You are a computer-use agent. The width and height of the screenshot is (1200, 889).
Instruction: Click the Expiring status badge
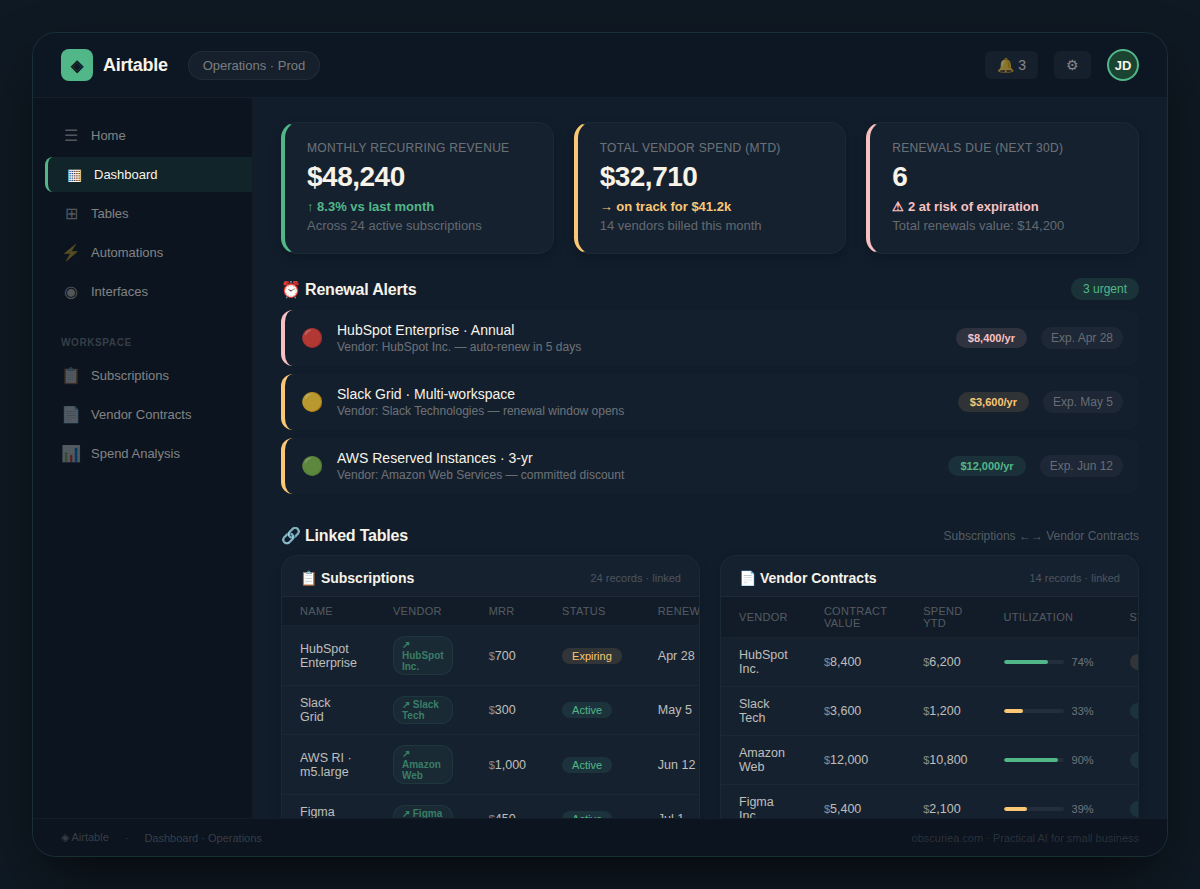(x=592, y=656)
